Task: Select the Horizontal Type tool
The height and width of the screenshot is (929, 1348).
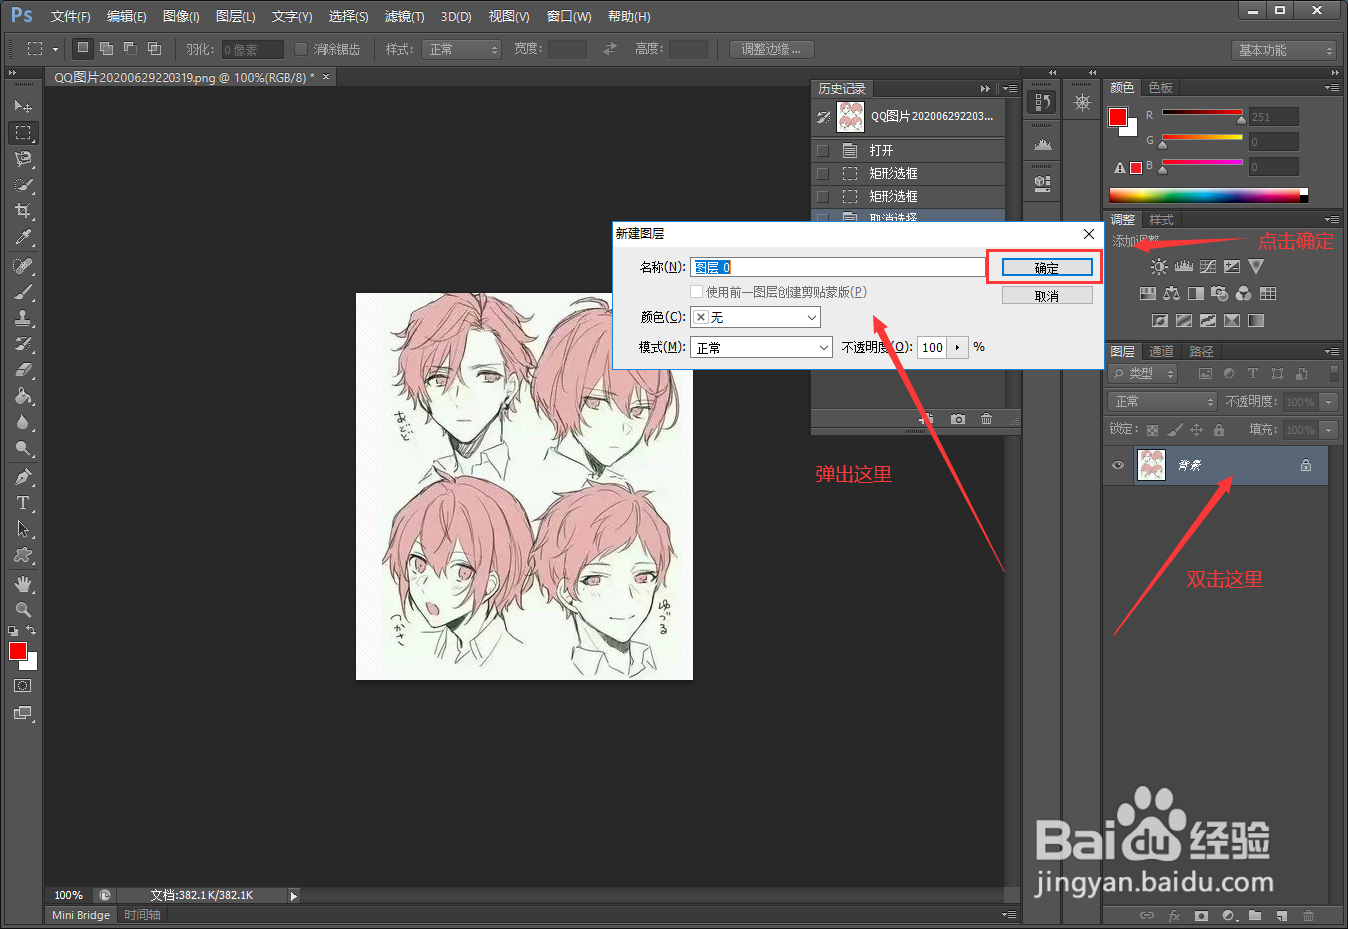Action: [x=23, y=503]
